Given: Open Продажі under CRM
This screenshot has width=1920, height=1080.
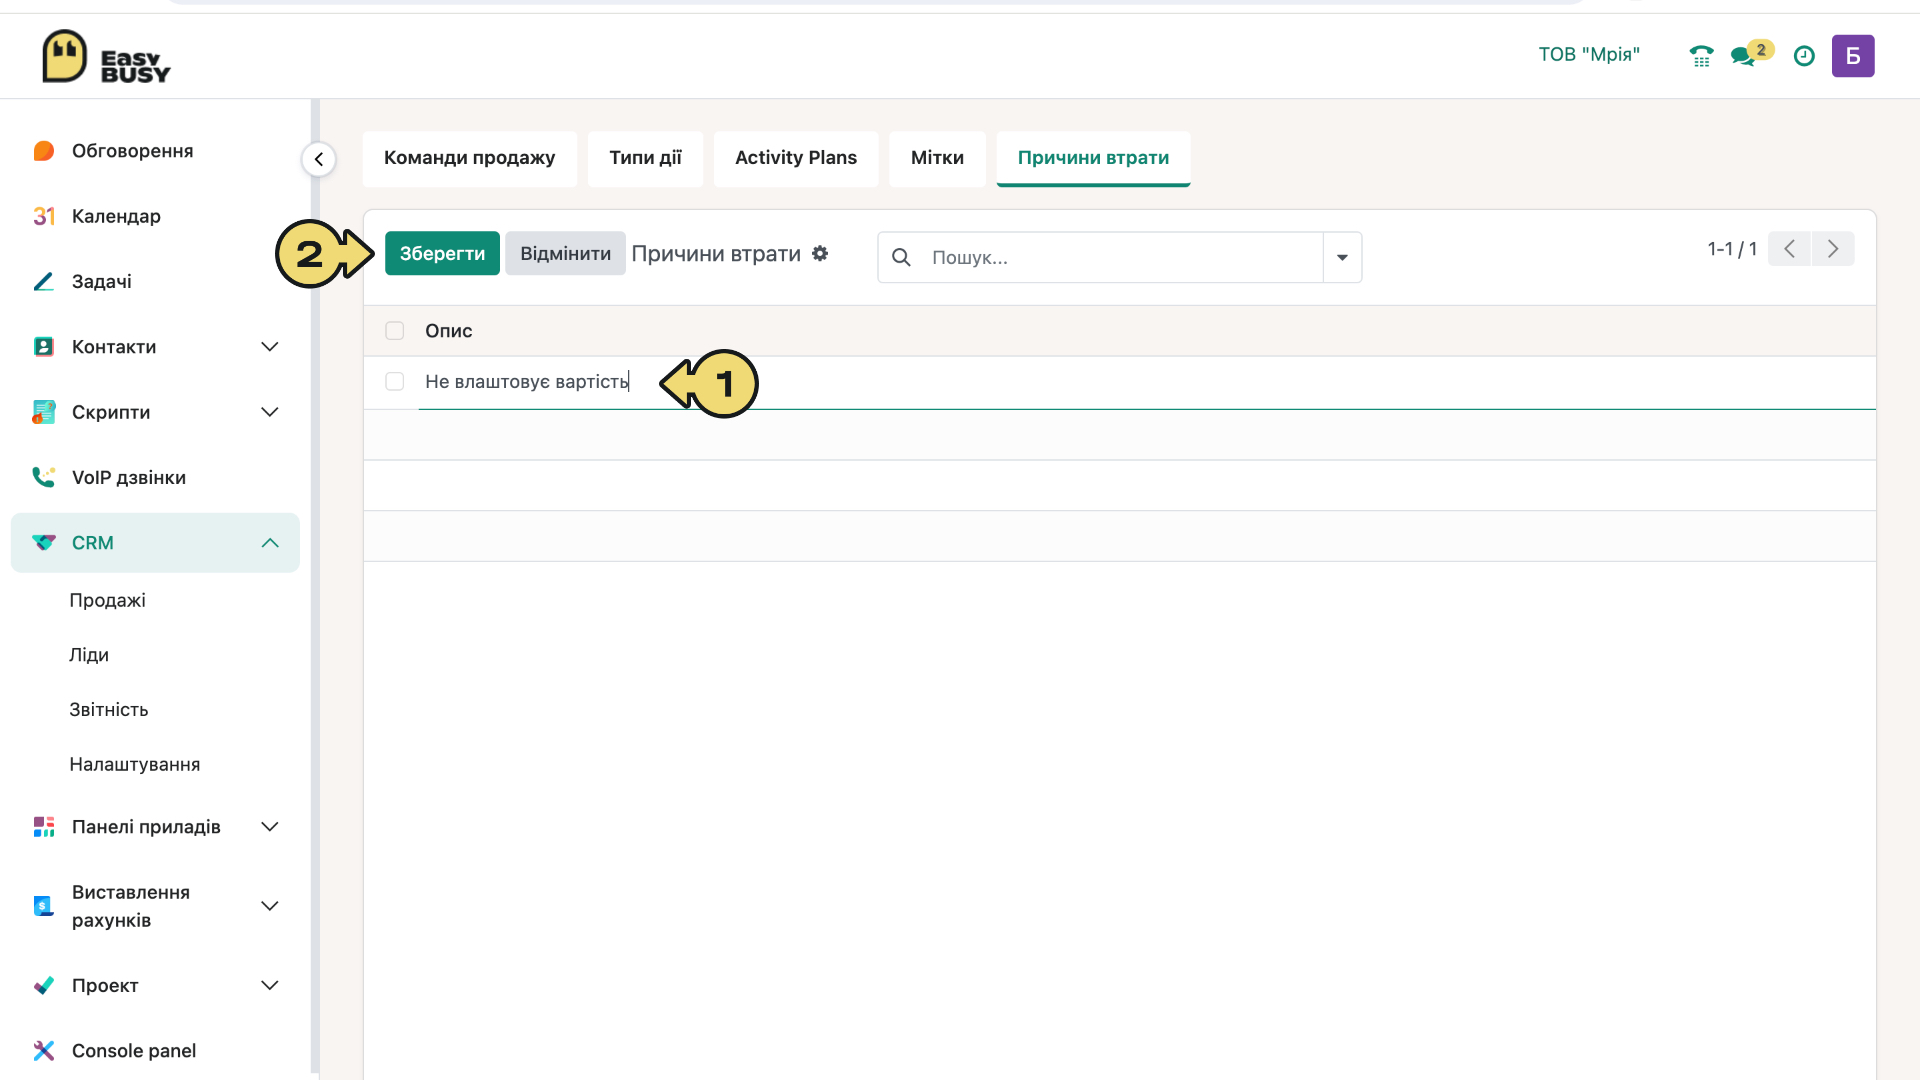Looking at the screenshot, I should [108, 601].
